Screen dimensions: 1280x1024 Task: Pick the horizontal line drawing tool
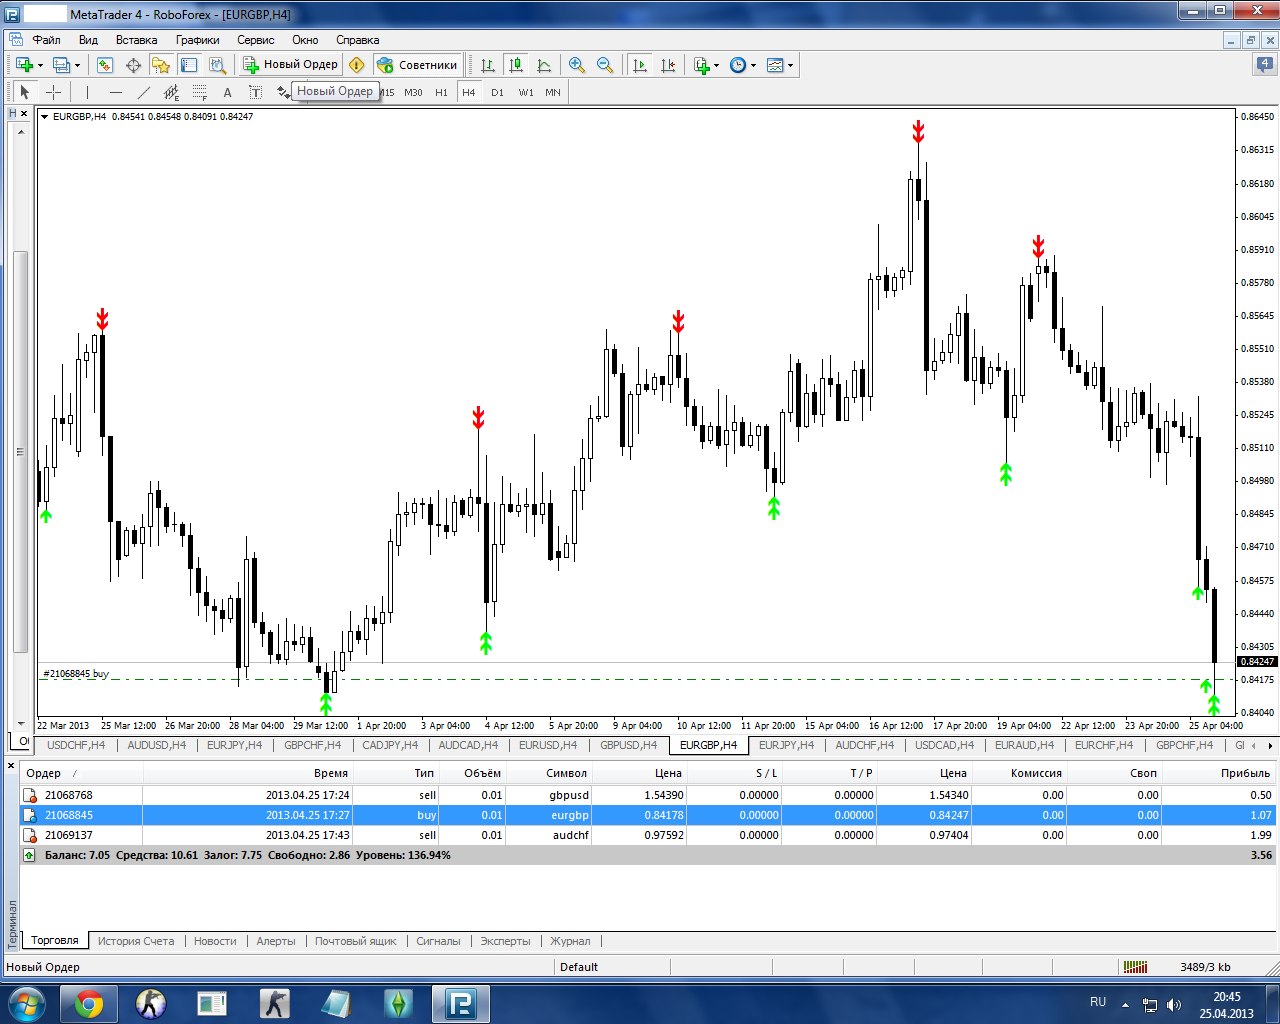[115, 92]
